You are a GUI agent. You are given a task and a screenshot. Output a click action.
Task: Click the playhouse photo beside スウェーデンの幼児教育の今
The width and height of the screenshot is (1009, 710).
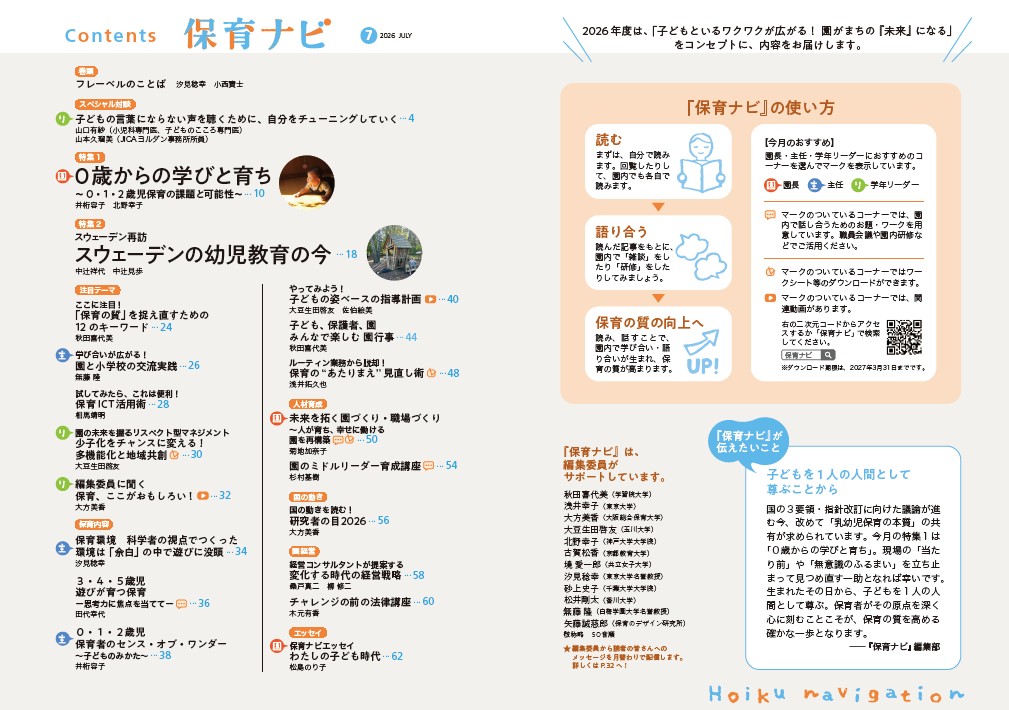pos(394,253)
